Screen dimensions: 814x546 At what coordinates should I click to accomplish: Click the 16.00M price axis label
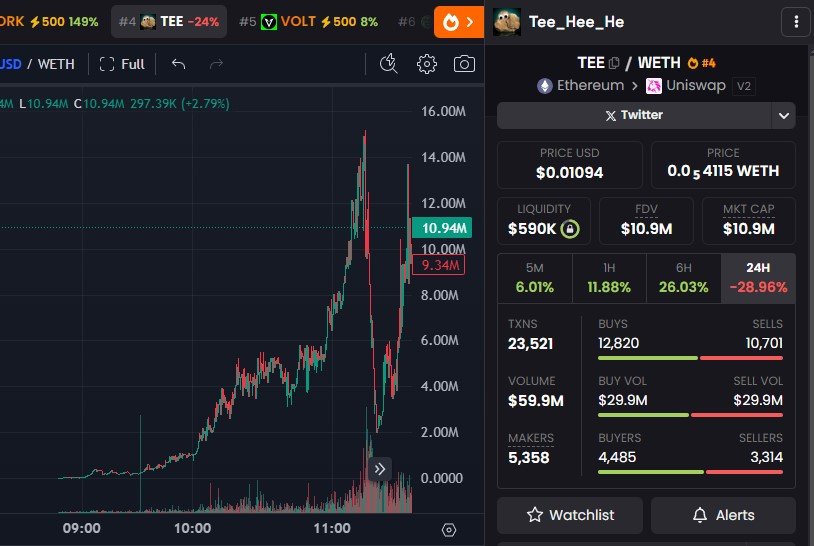443,111
